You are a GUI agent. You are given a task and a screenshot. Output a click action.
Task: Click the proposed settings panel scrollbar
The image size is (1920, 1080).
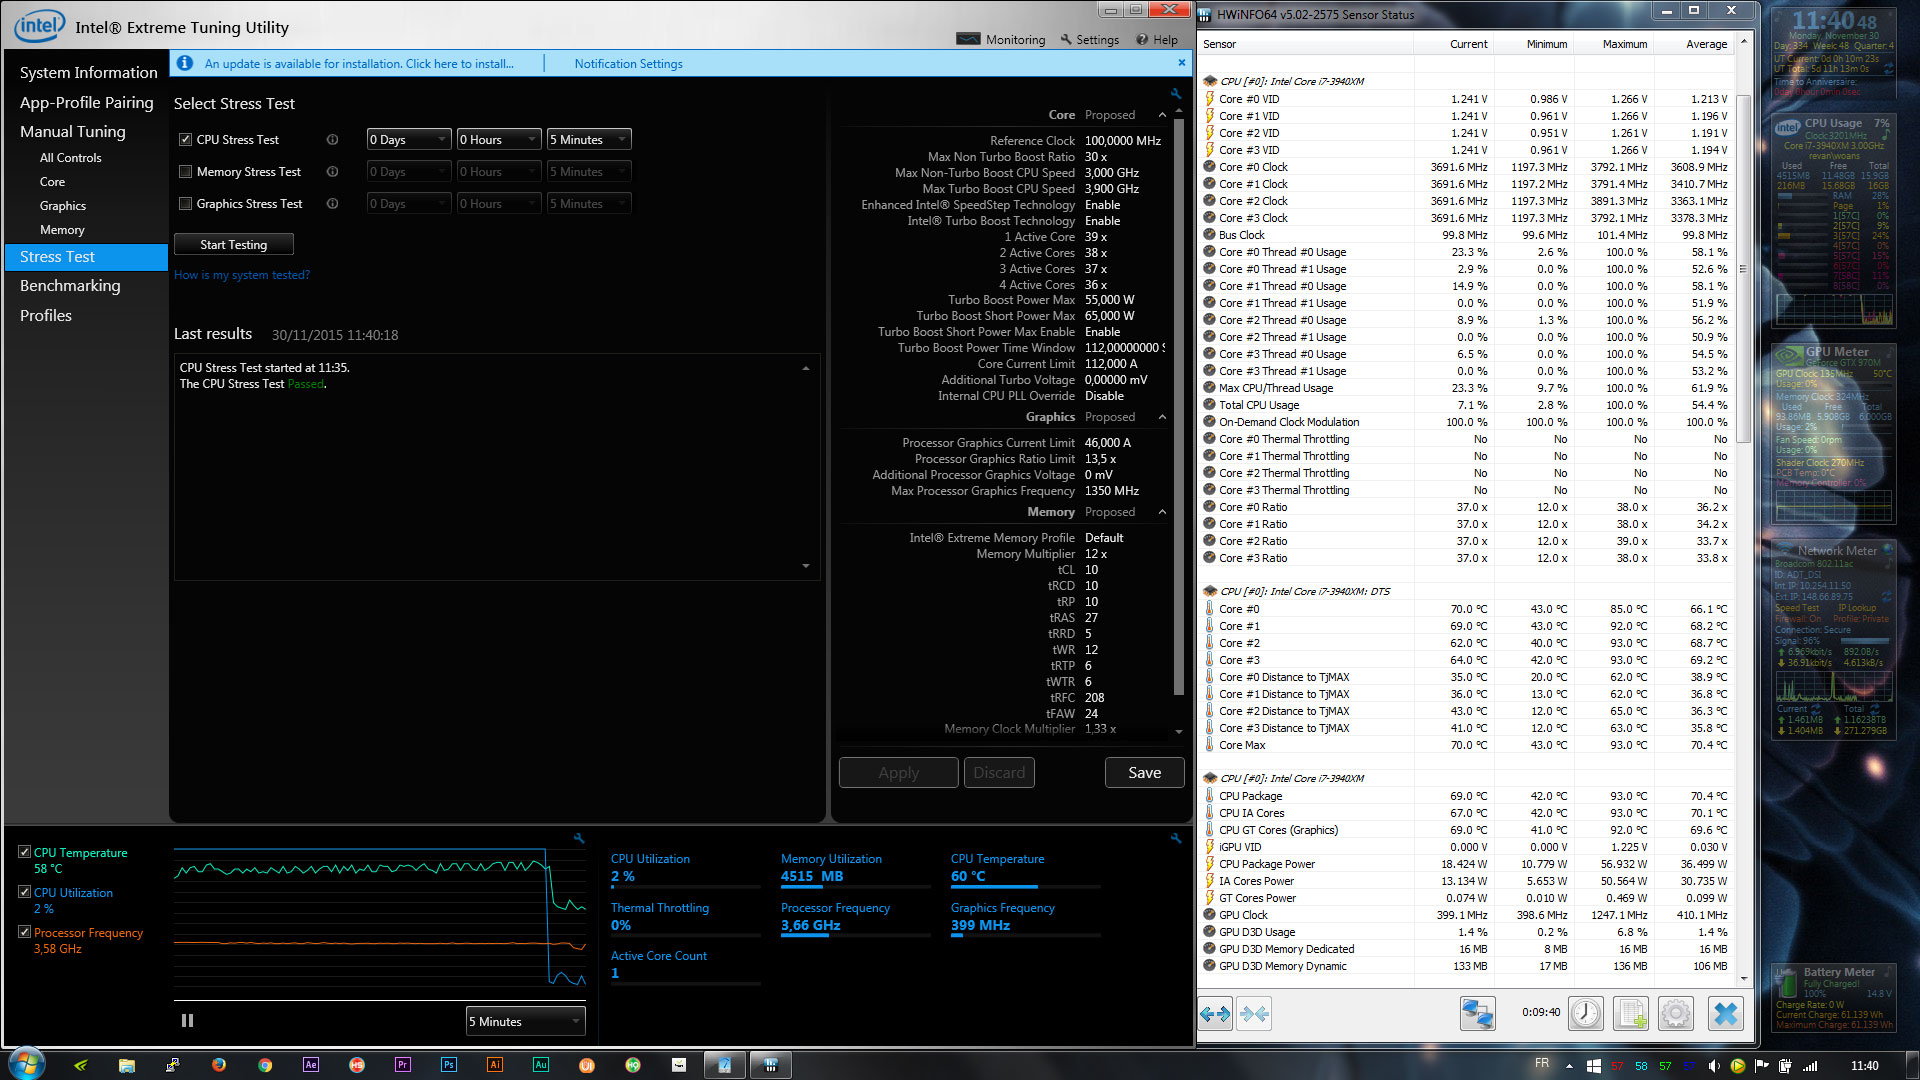point(1178,405)
